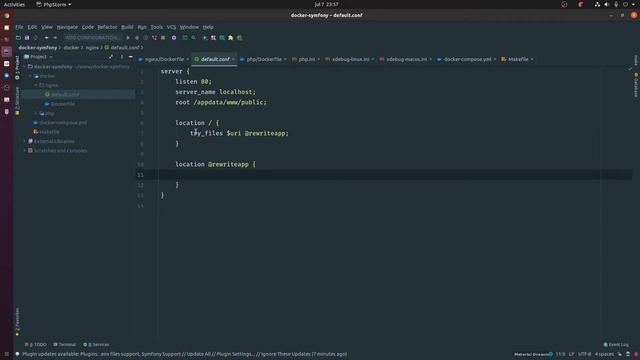640x360 pixels.
Task: Switch to the nginx/Dockerfile tab
Action: pos(164,59)
